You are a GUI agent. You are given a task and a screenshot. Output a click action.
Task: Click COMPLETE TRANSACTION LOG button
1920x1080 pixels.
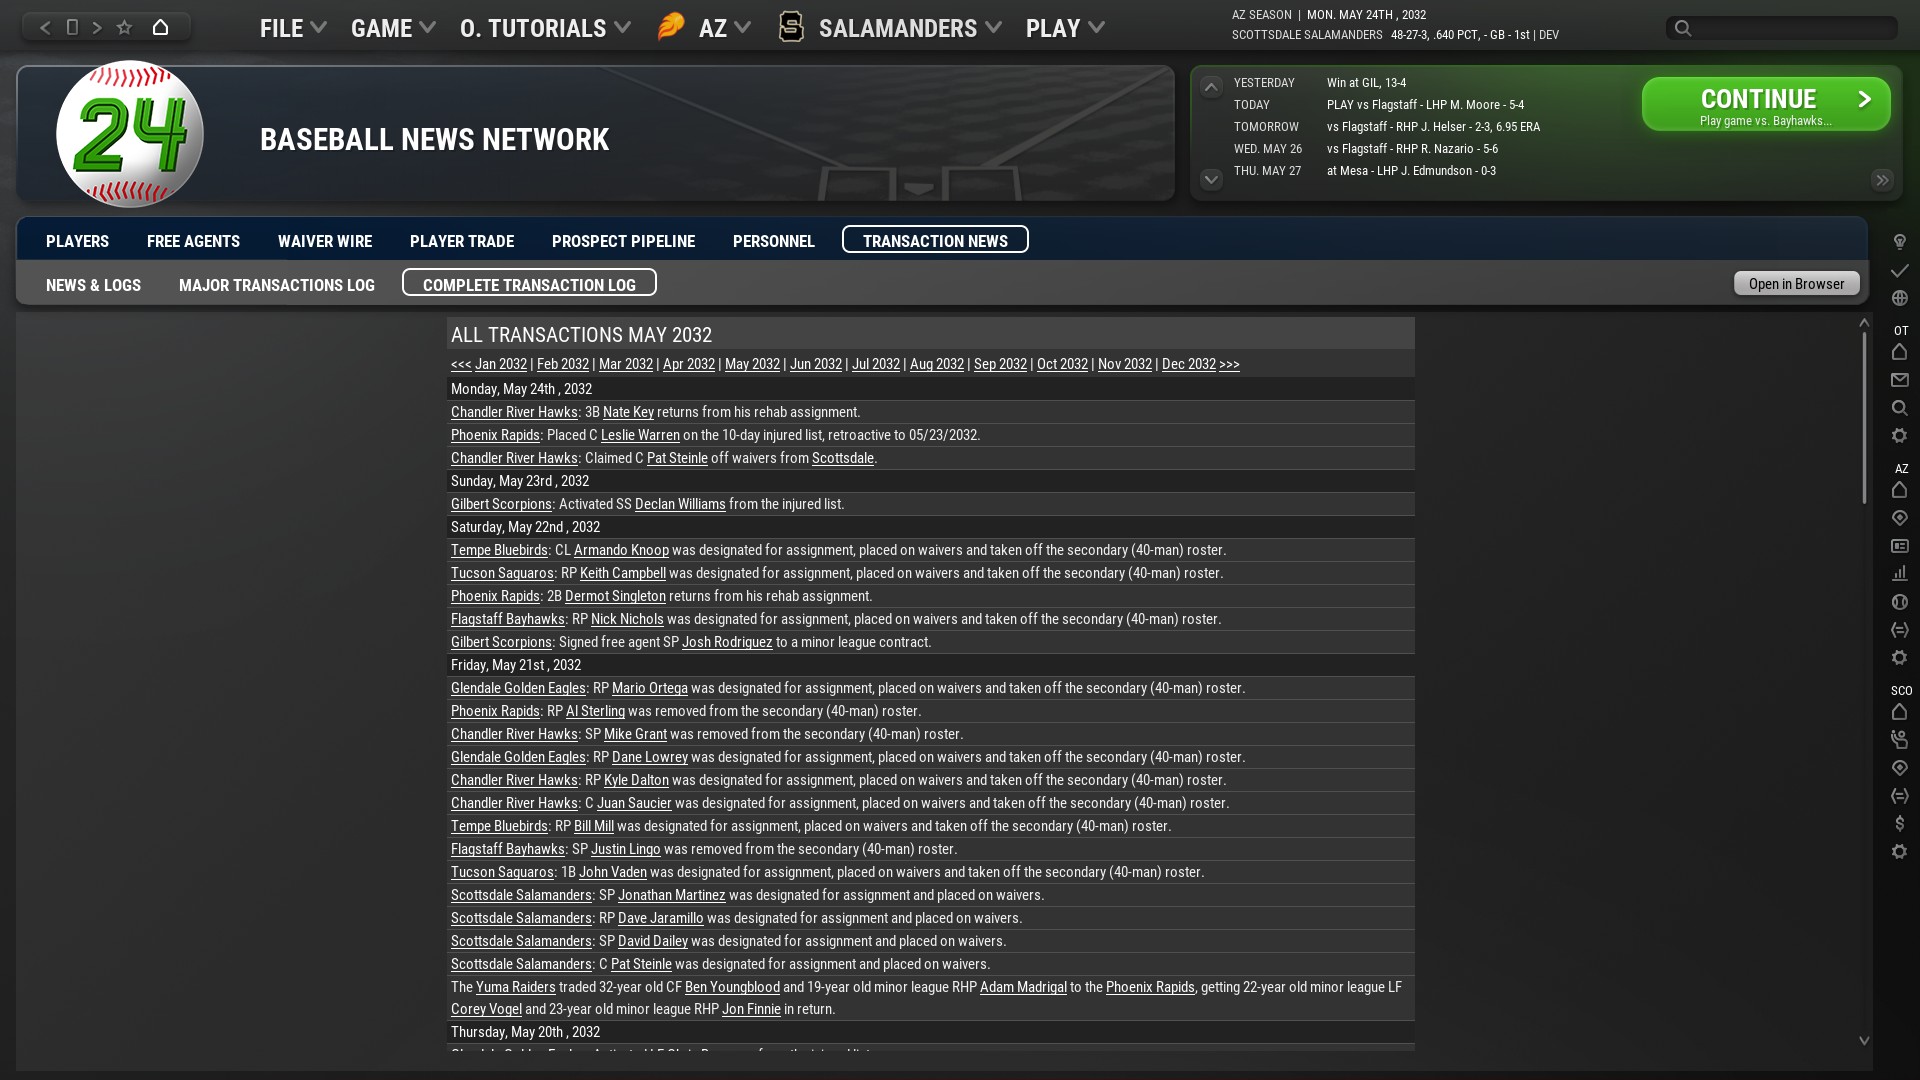coord(529,284)
